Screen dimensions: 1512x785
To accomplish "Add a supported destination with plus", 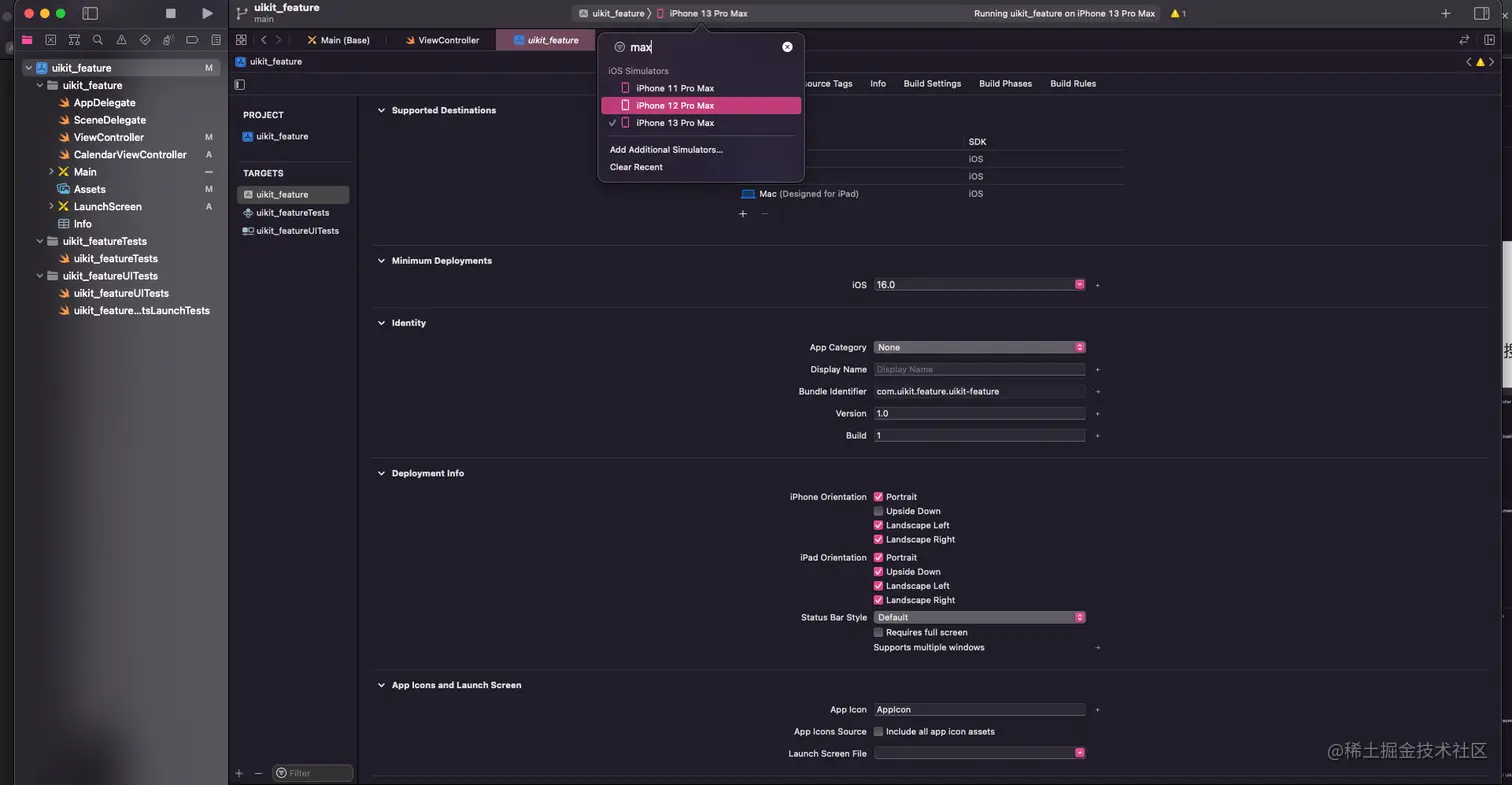I will [x=742, y=214].
